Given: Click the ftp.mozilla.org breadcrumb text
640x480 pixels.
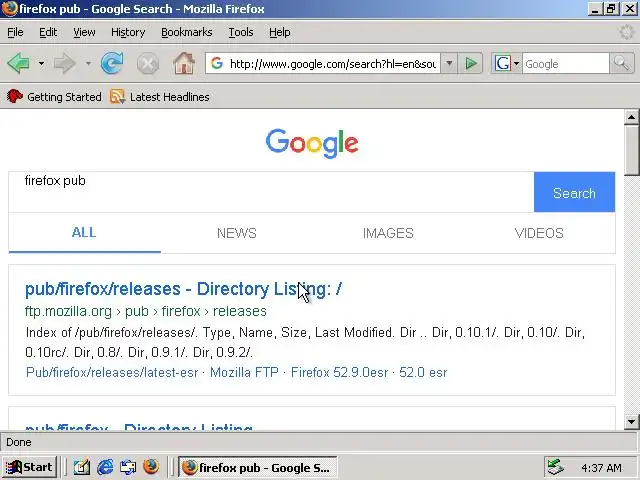Looking at the screenshot, I should tap(68, 311).
